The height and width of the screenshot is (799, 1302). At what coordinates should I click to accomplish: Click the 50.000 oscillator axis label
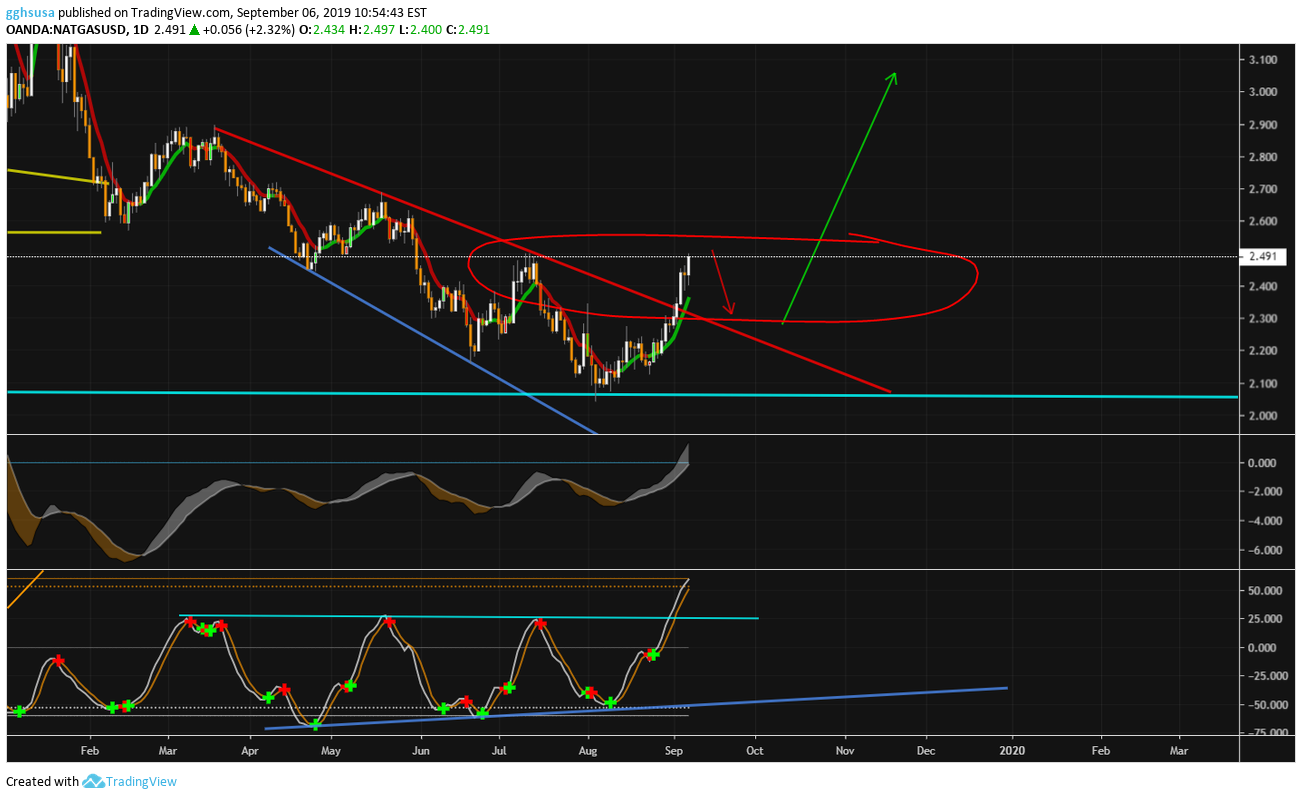tap(1266, 591)
